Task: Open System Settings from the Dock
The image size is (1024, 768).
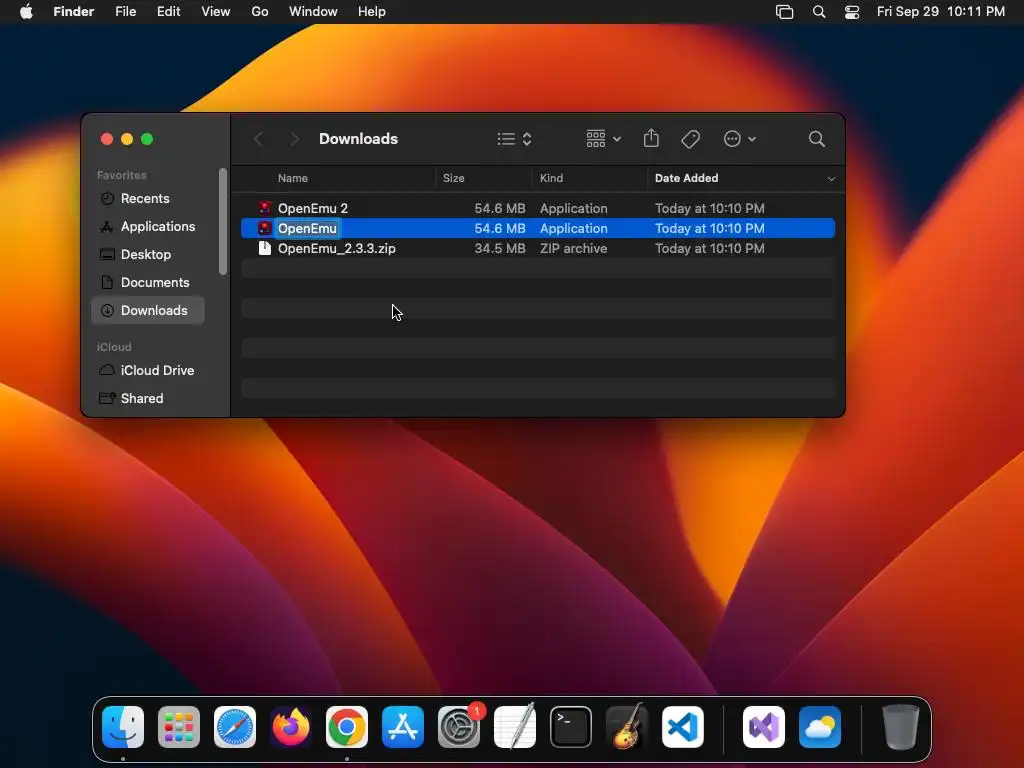Action: tap(459, 727)
